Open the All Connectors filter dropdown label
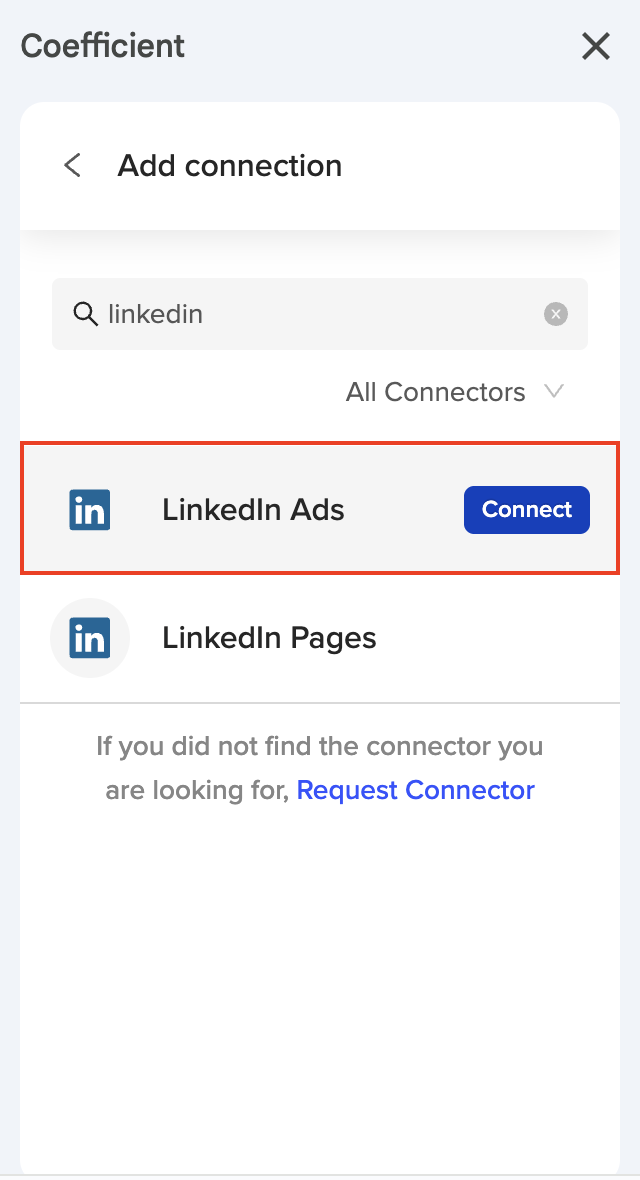Screen dimensions: 640x1180 coord(435,392)
